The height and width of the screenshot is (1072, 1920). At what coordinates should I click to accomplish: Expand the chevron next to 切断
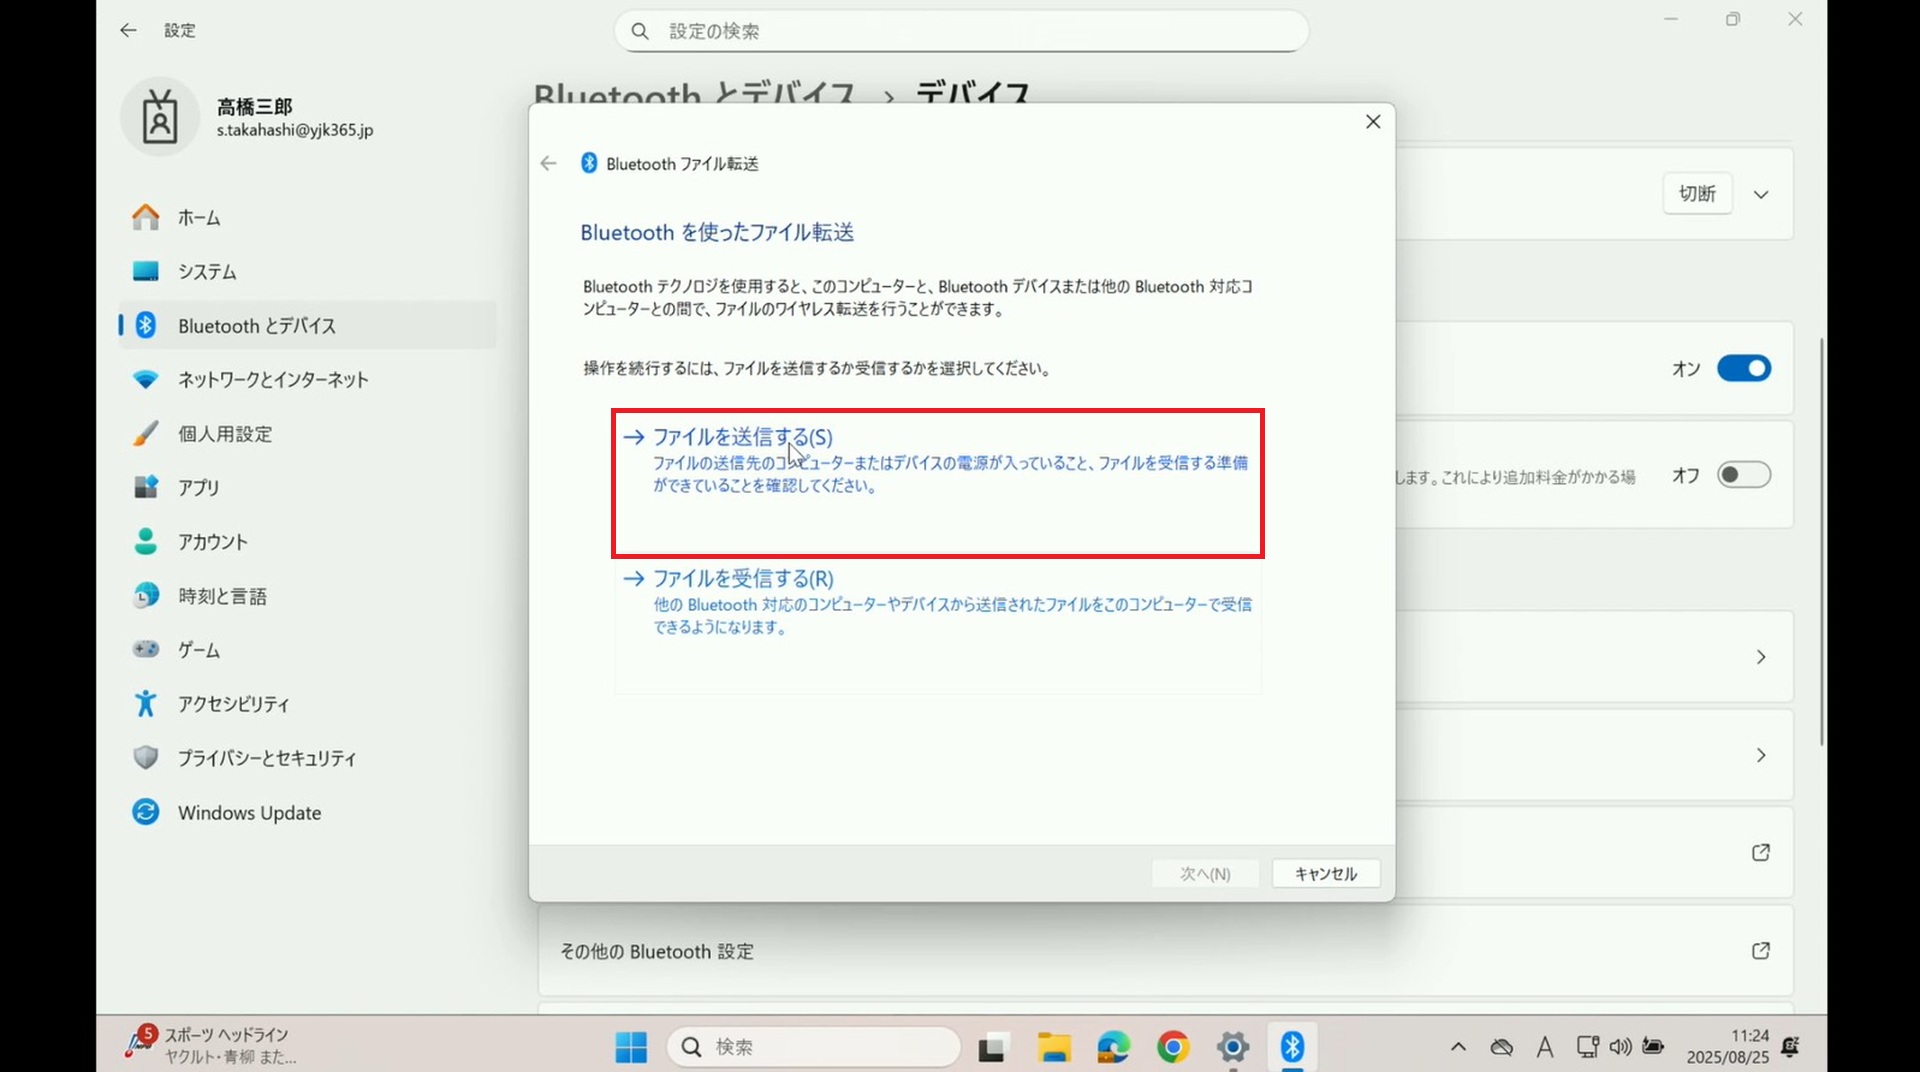(1761, 195)
